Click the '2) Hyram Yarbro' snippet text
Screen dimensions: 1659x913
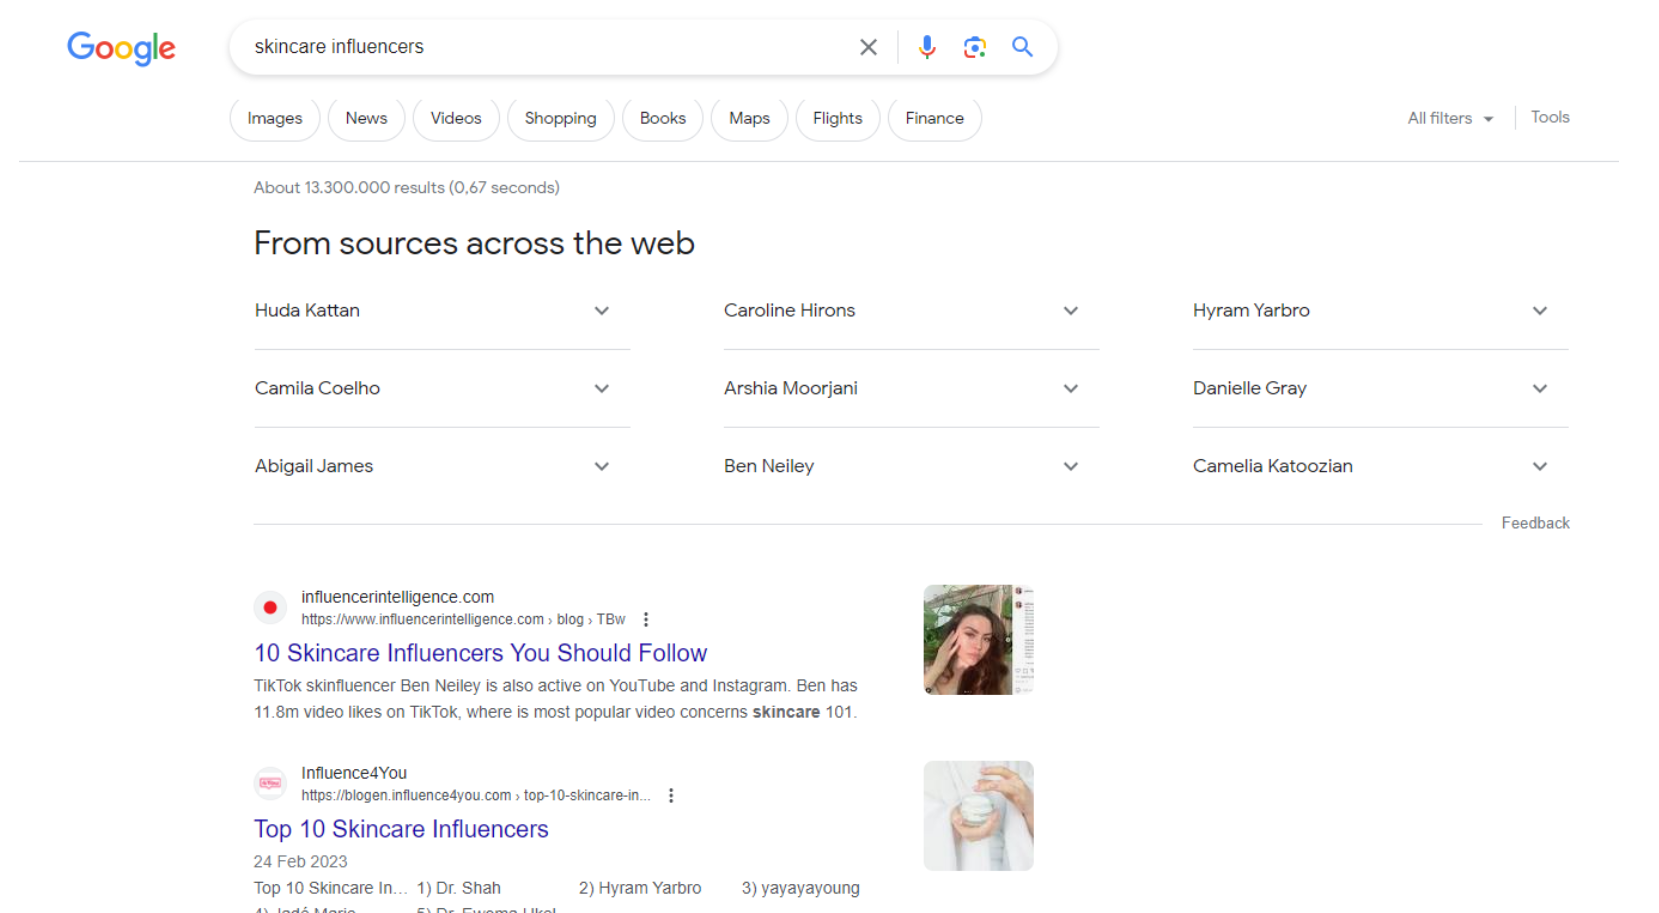[640, 888]
